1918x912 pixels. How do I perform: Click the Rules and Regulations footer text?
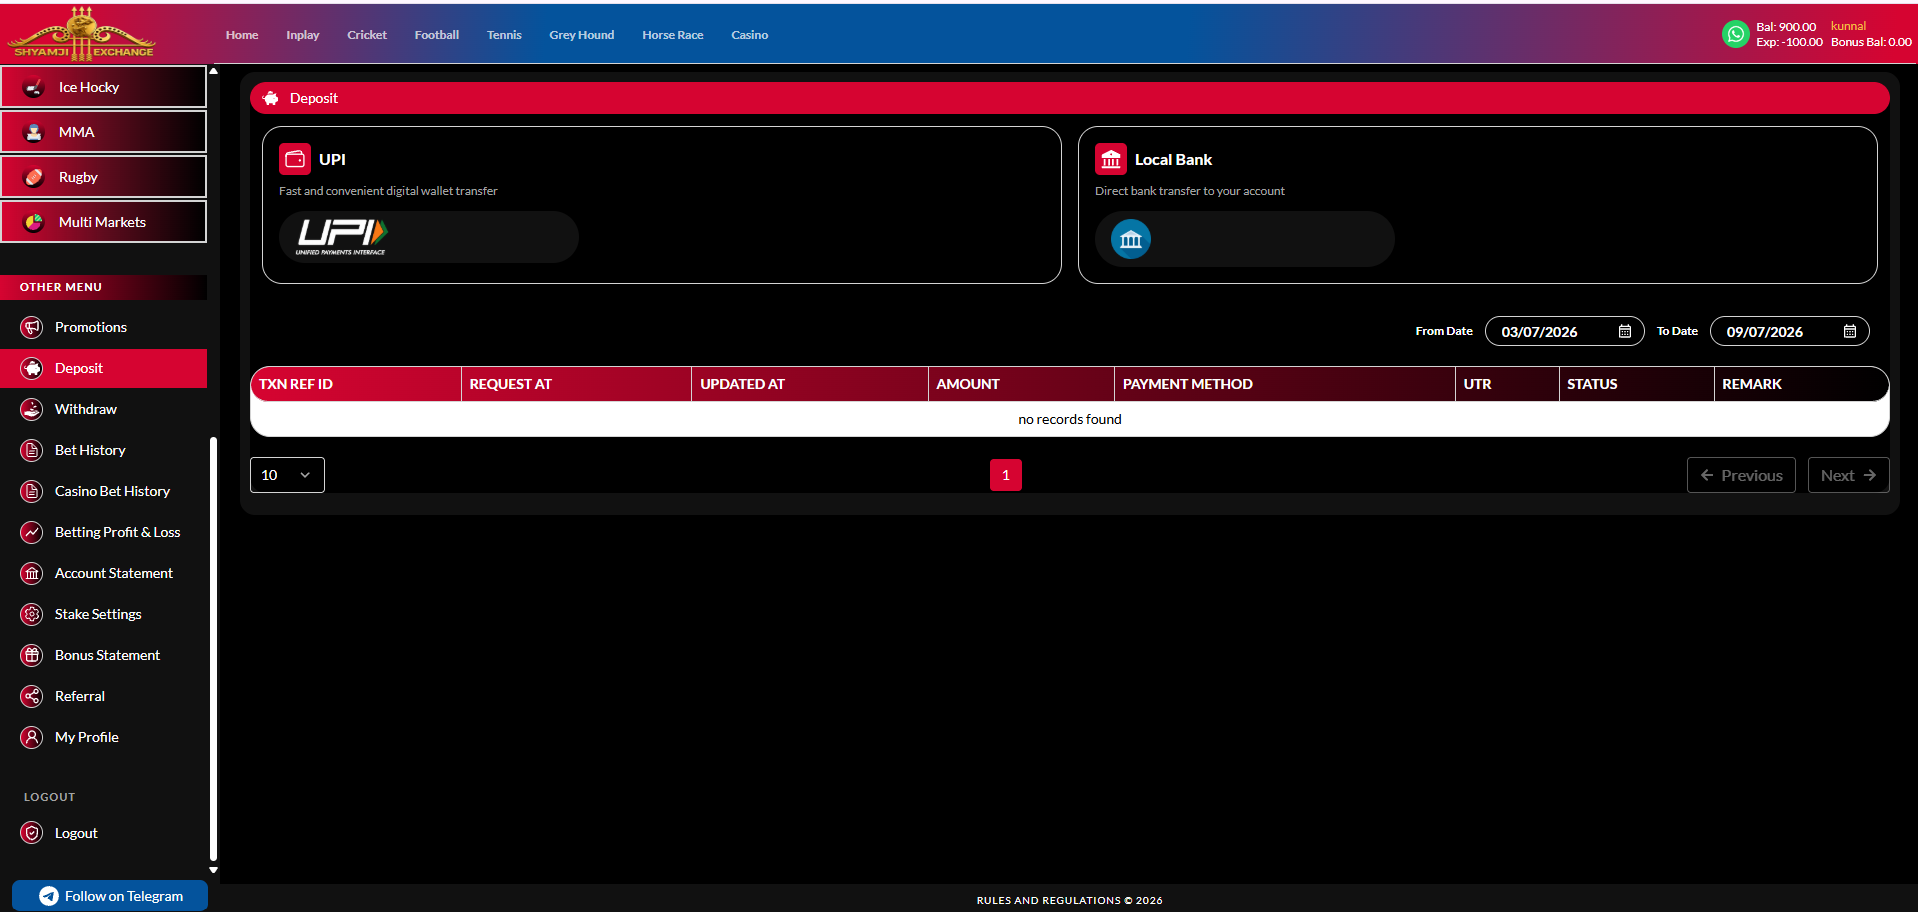(1069, 900)
